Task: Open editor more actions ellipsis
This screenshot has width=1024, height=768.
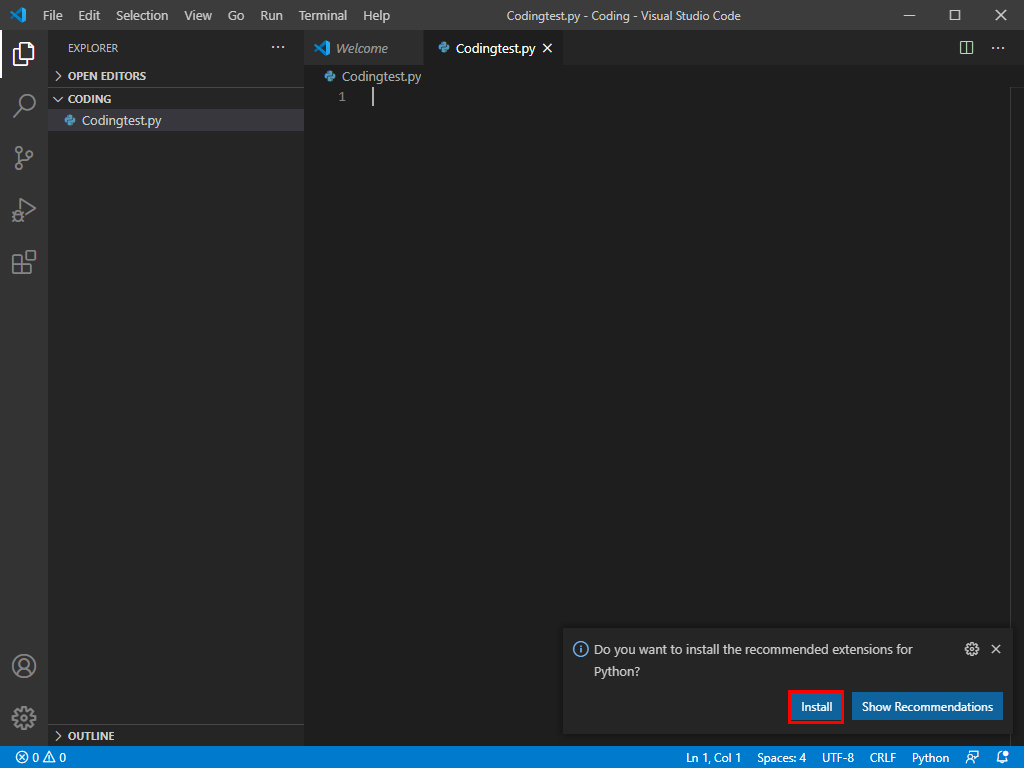Action: (x=998, y=48)
